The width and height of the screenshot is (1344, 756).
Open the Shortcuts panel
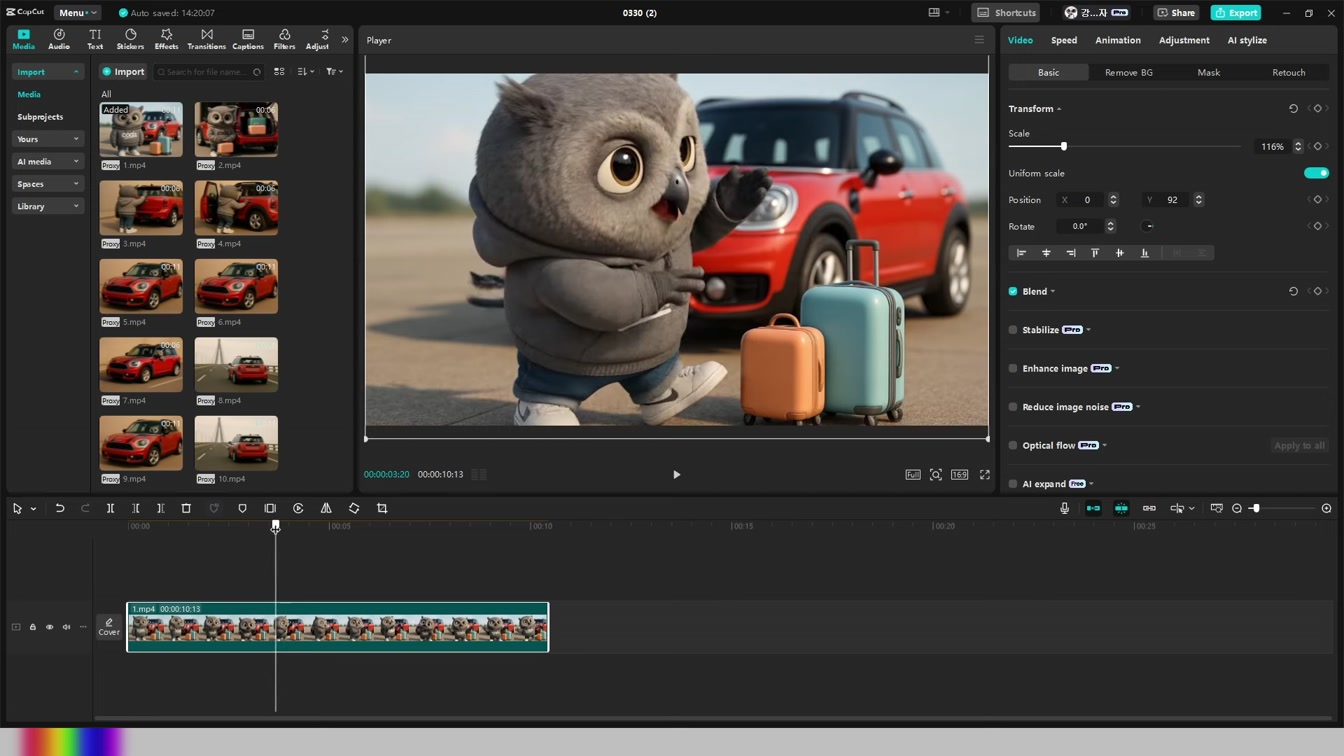[x=1006, y=13]
